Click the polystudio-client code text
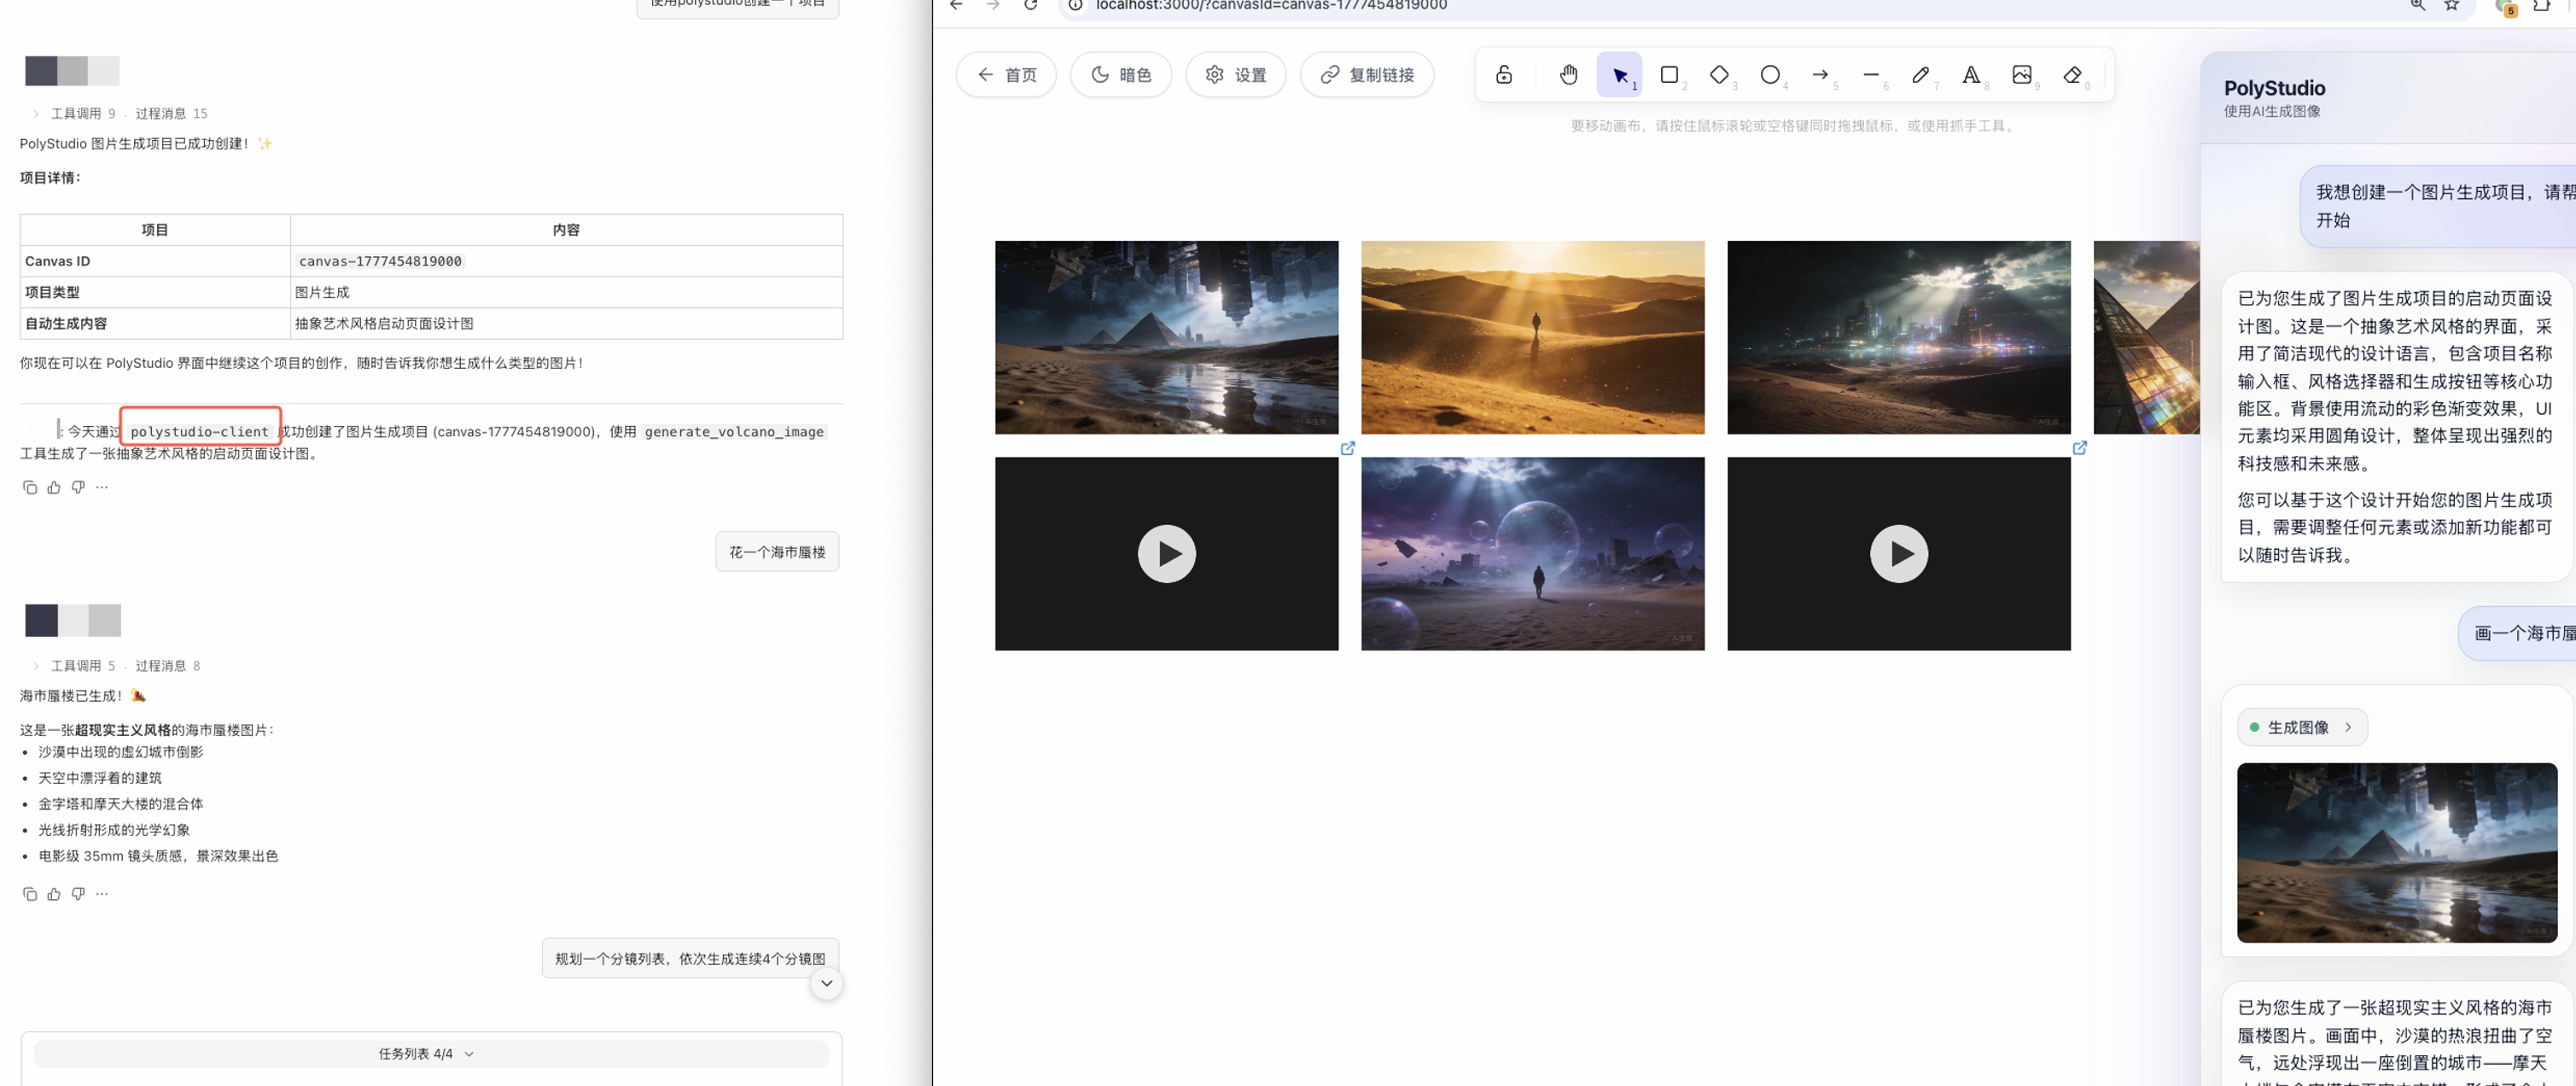2576x1086 pixels. [x=200, y=432]
